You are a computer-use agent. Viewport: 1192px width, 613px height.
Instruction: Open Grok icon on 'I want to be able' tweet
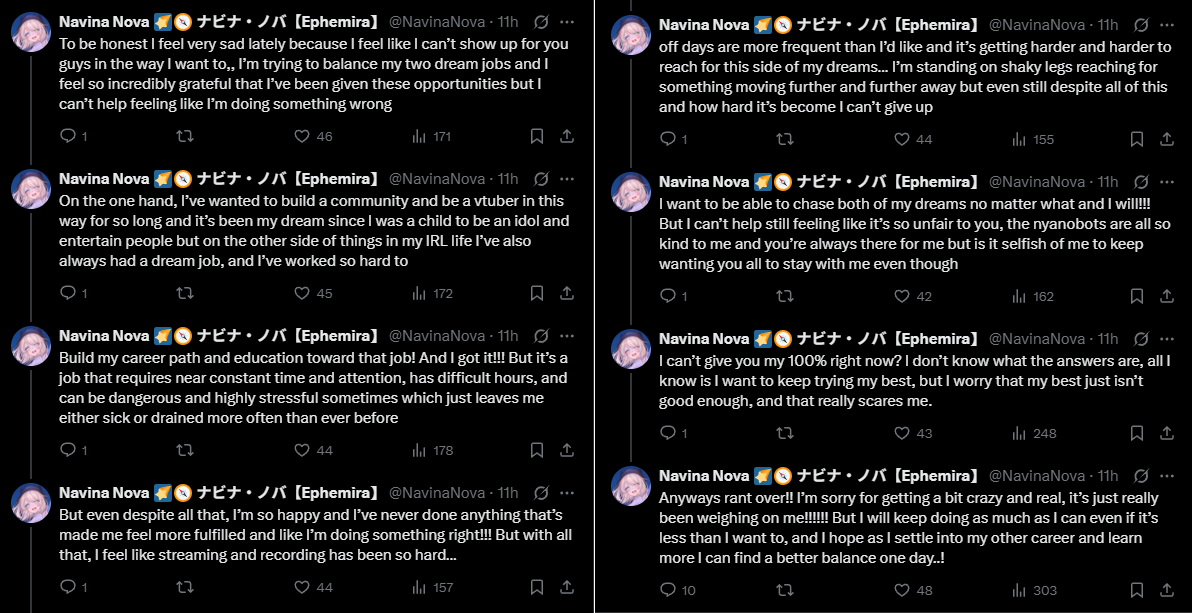click(1140, 181)
